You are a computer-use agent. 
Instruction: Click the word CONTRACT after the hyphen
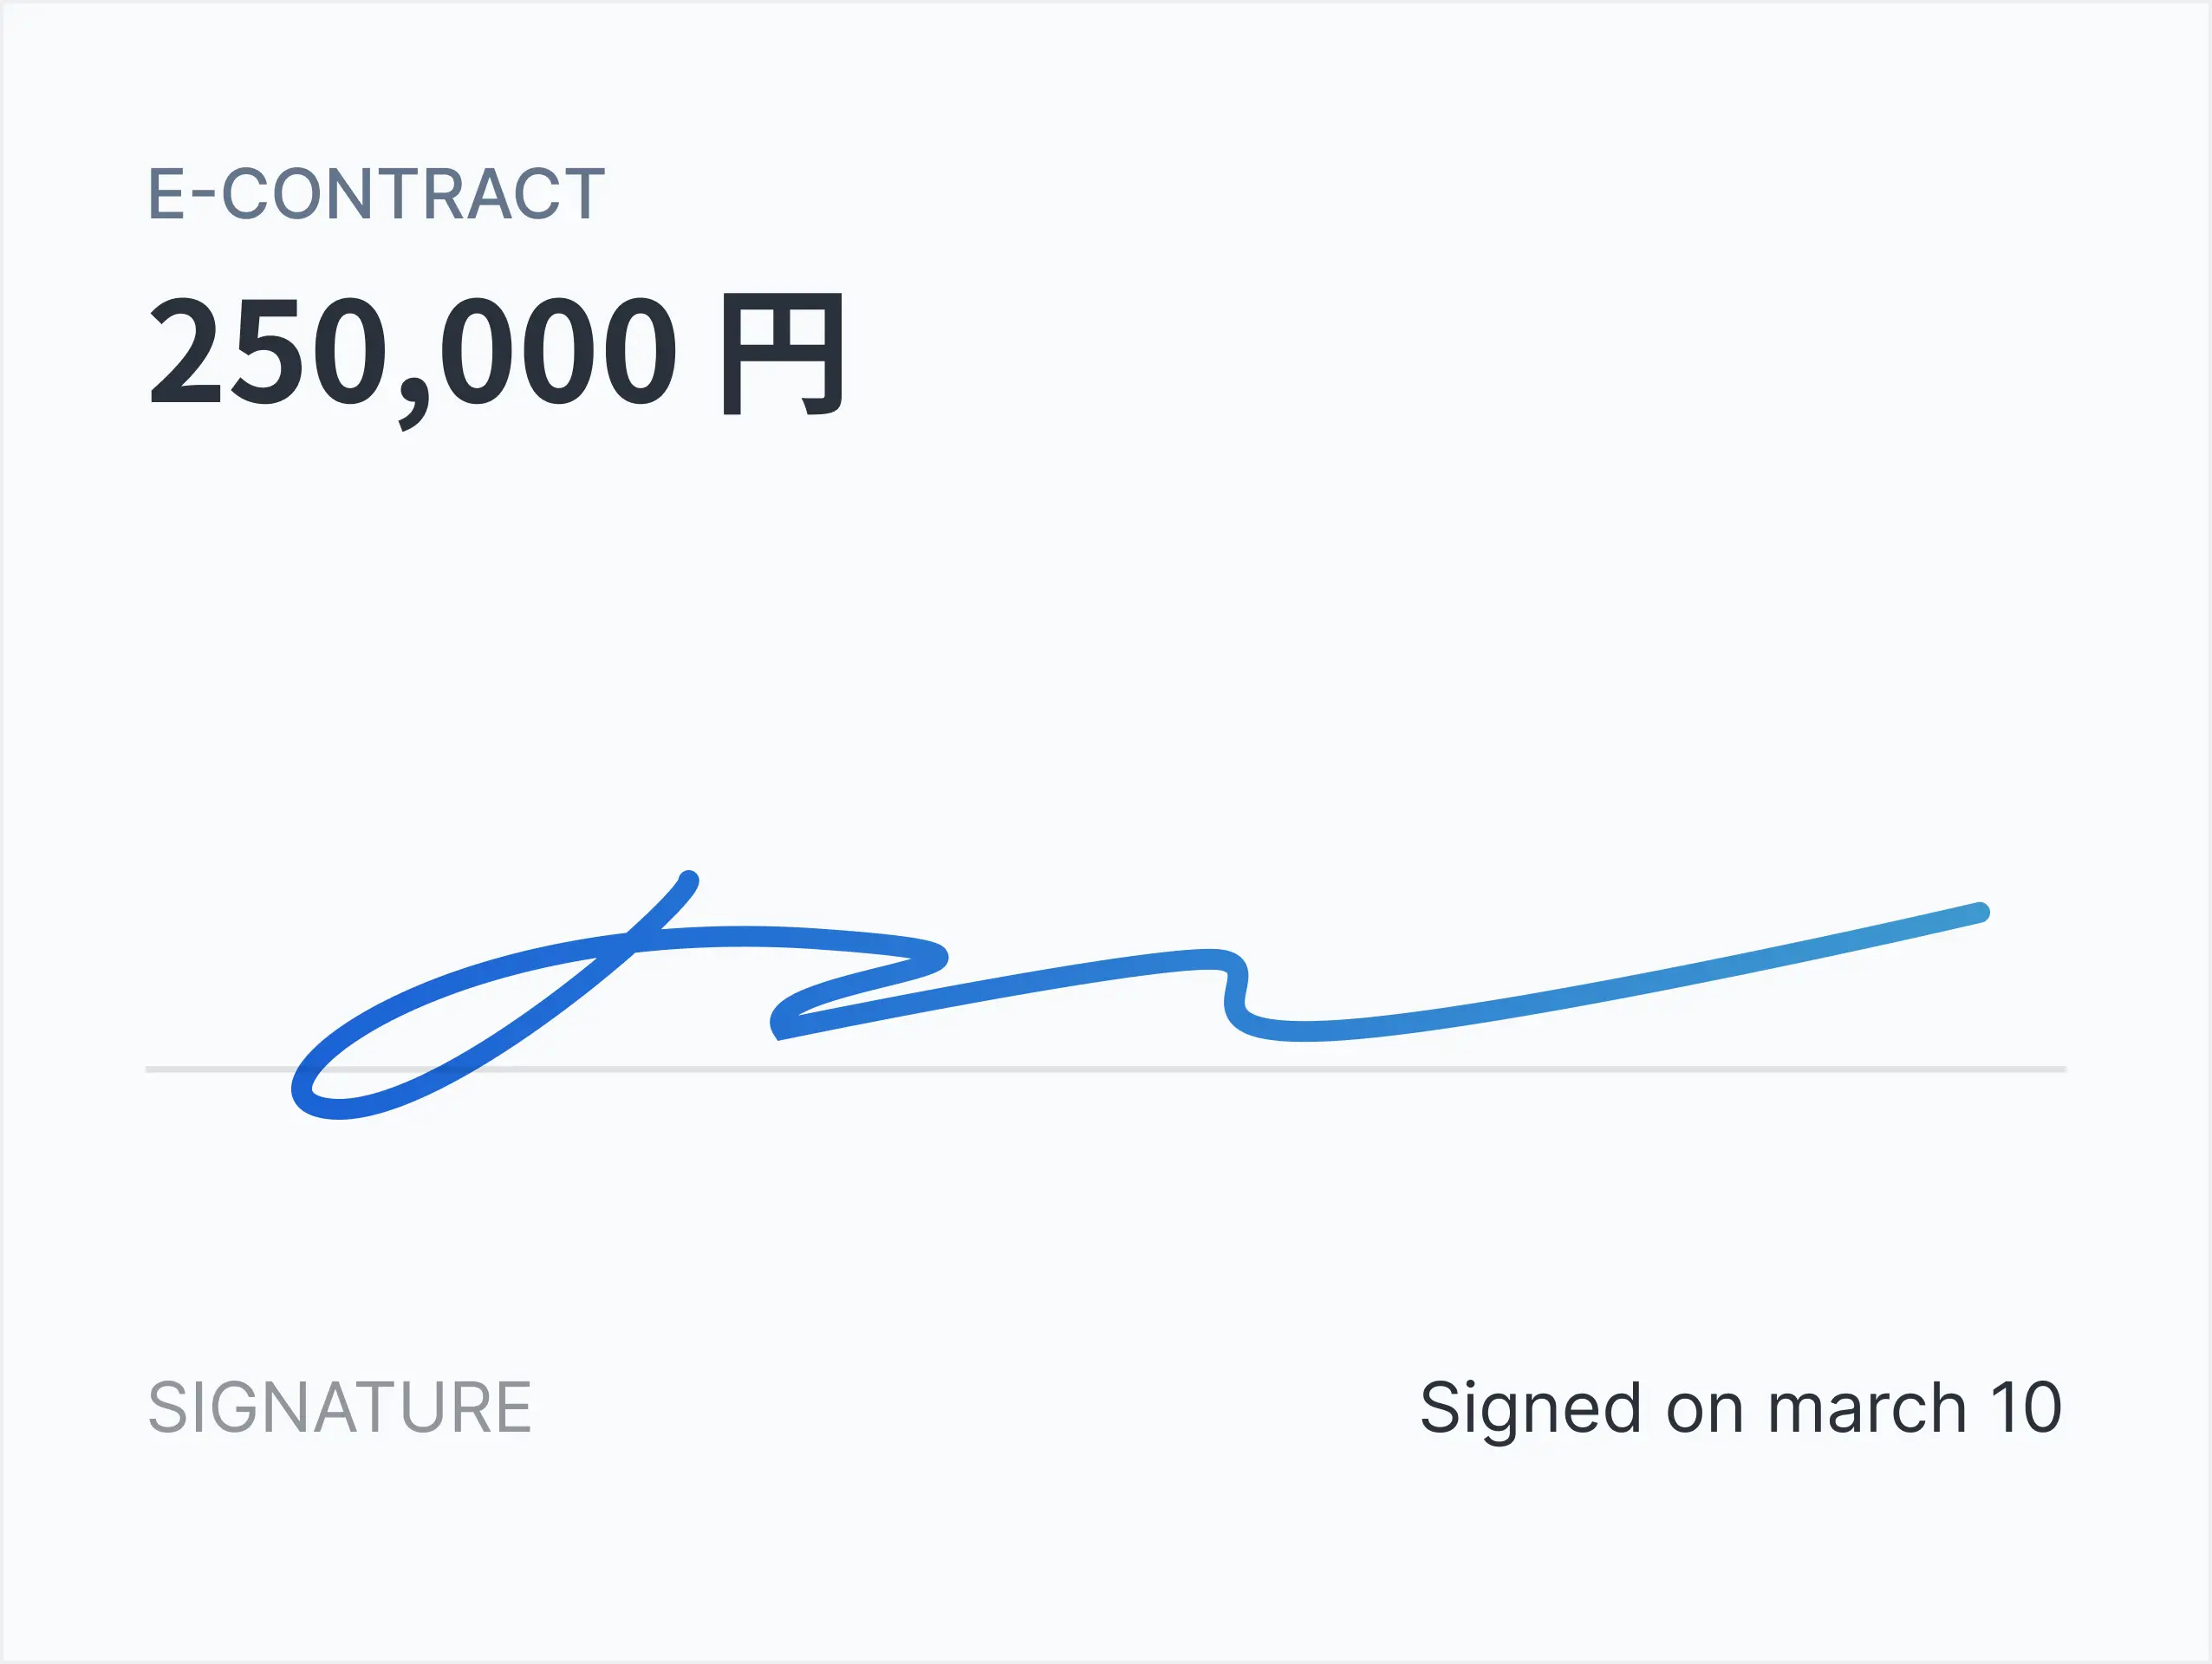(x=412, y=194)
